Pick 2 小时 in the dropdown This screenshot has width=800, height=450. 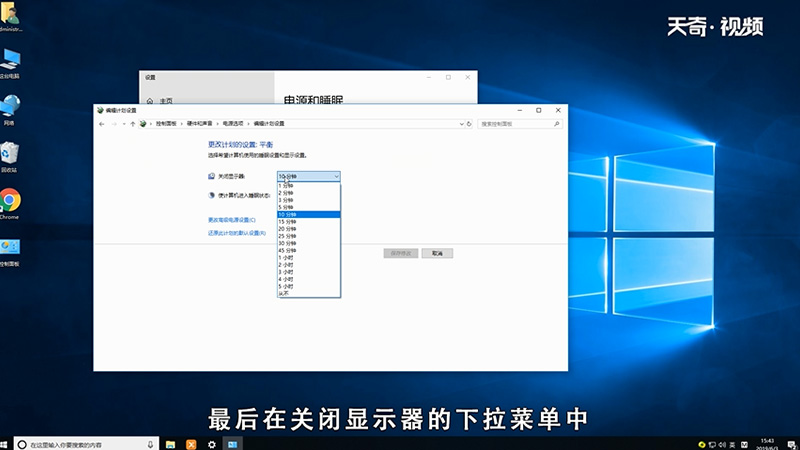click(309, 265)
